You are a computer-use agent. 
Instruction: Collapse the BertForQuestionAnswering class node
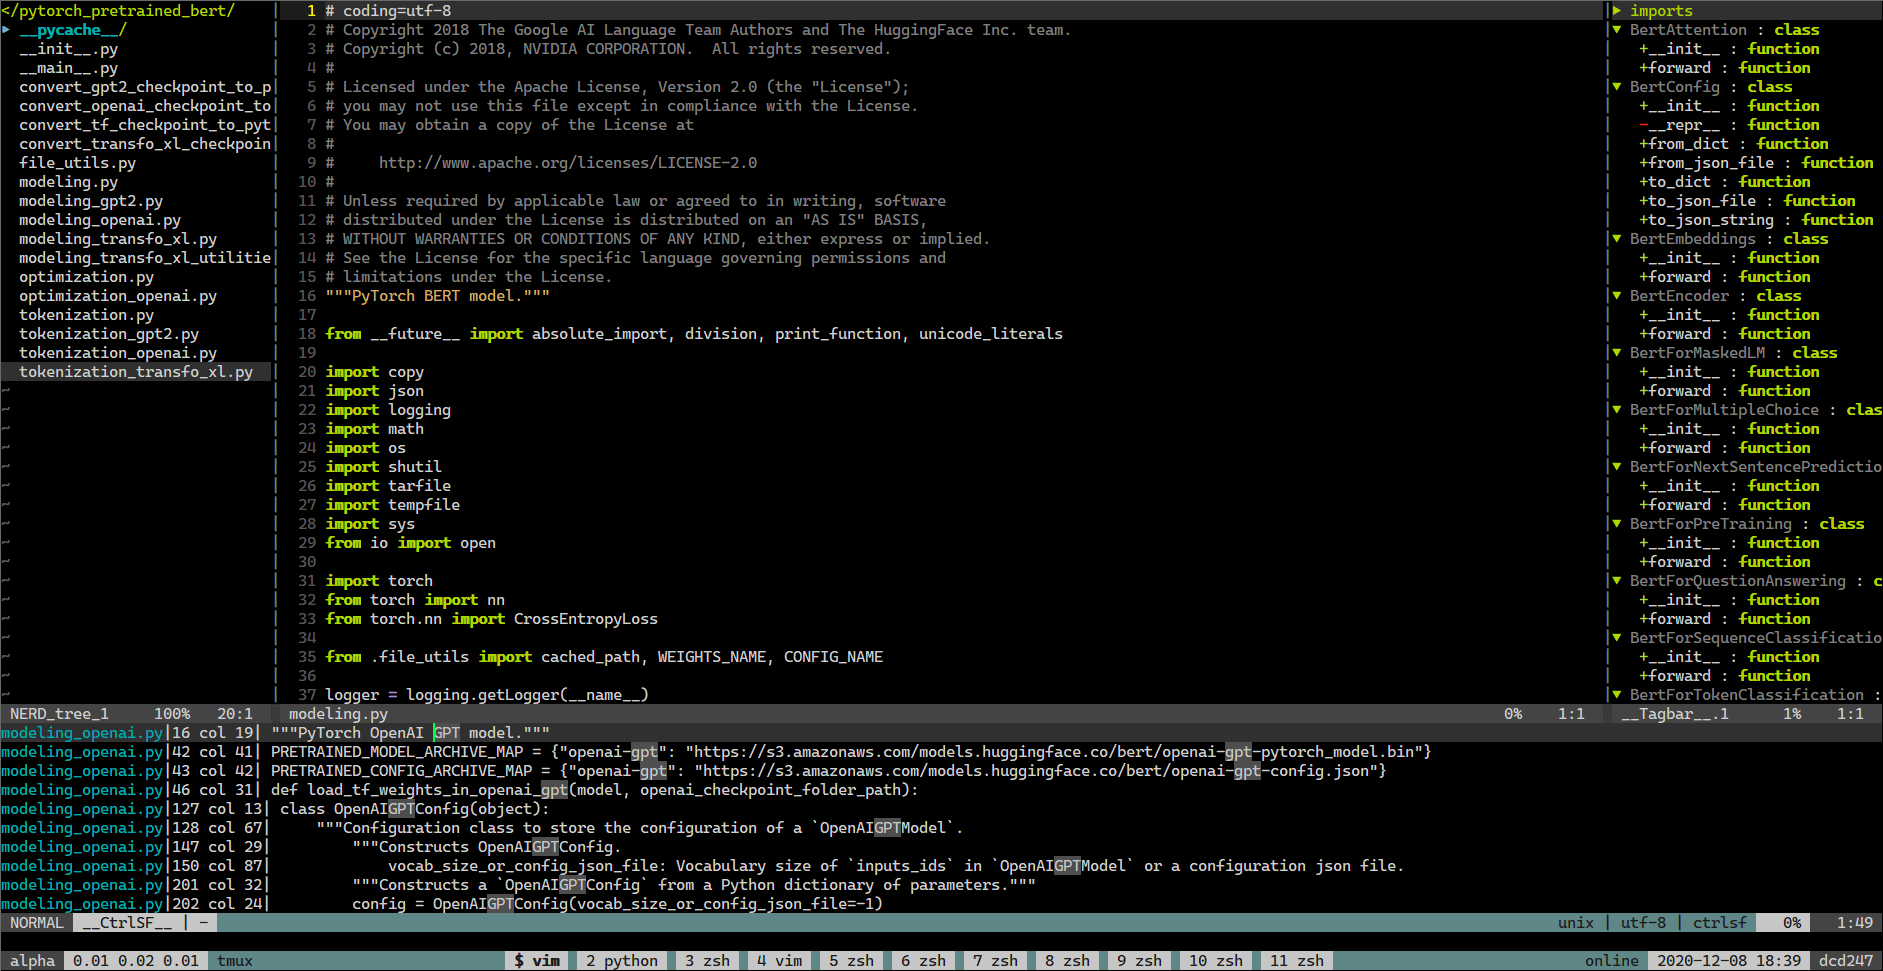pos(1616,581)
